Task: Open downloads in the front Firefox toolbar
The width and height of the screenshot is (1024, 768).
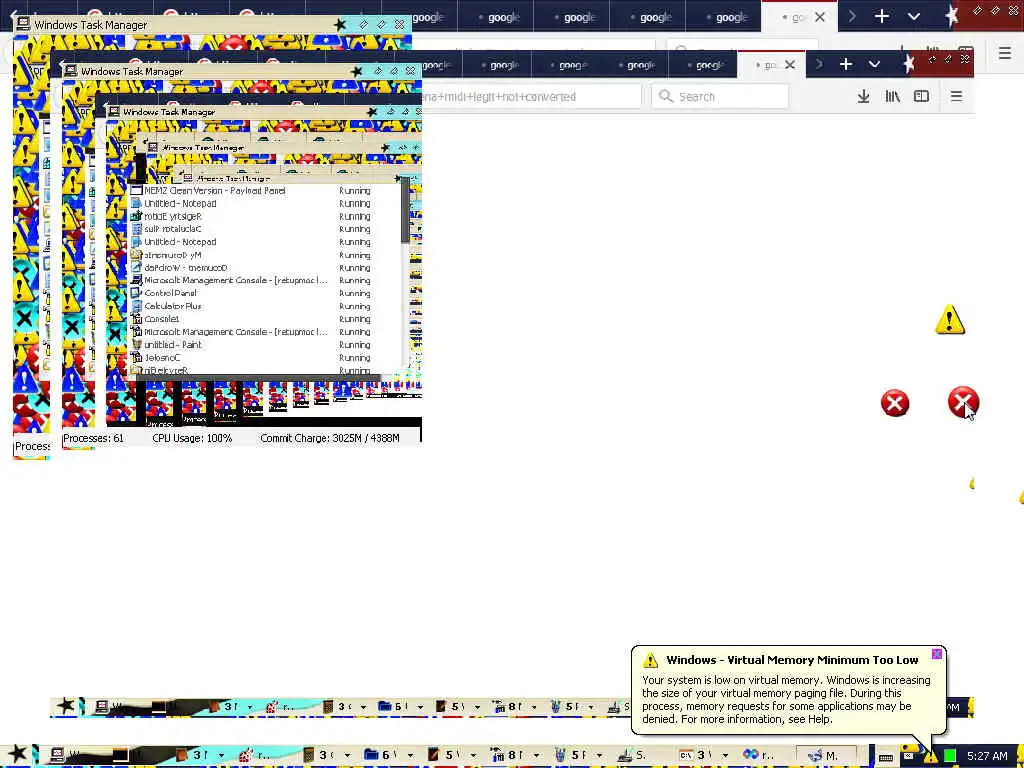Action: (863, 97)
